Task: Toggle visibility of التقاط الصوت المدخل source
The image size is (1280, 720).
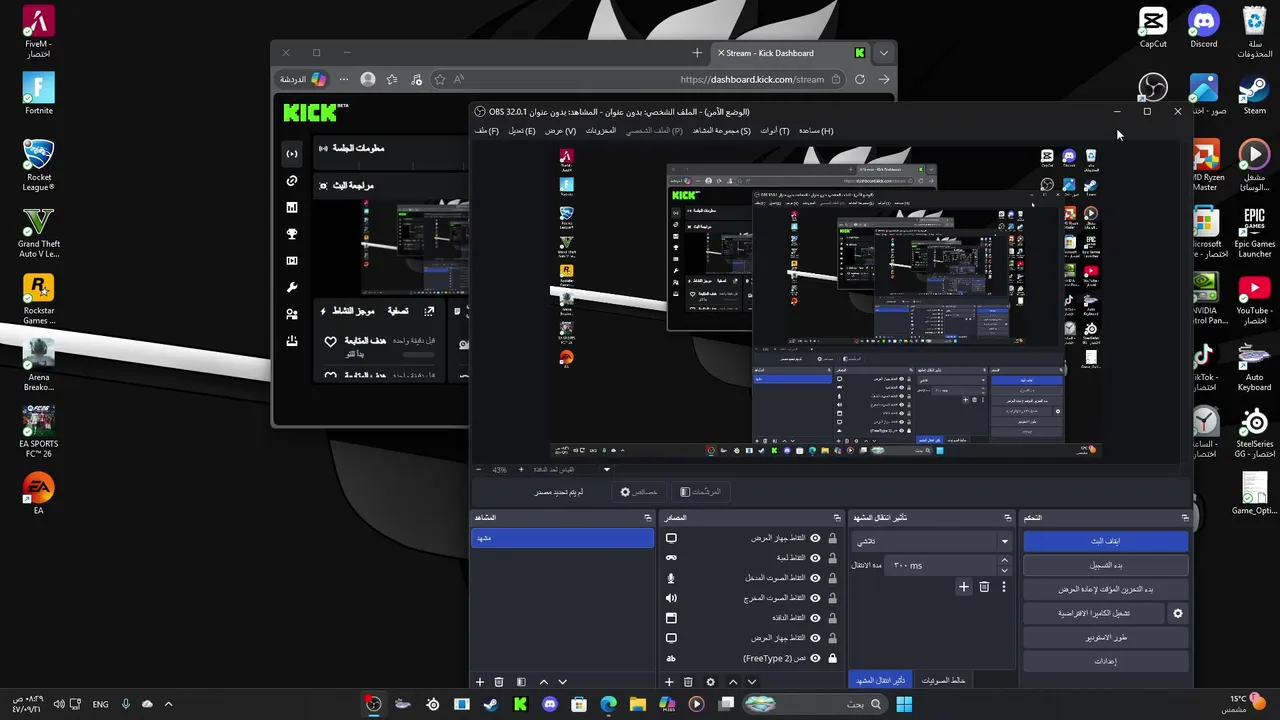Action: tap(815, 578)
